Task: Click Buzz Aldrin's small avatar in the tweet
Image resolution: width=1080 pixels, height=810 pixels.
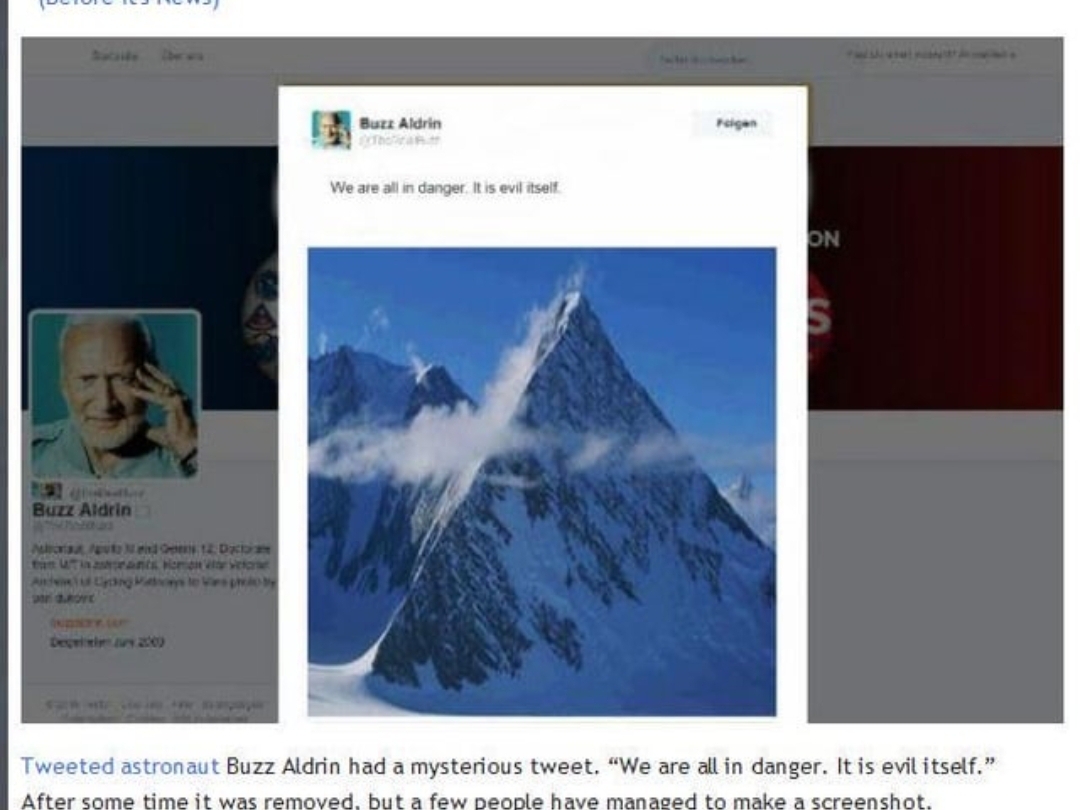Action: click(331, 129)
